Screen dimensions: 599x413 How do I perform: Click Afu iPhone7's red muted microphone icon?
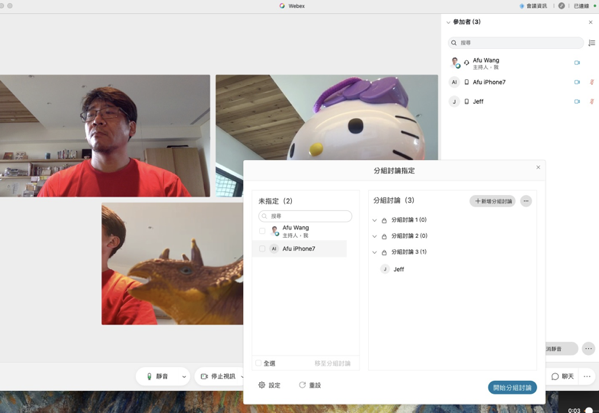click(592, 82)
